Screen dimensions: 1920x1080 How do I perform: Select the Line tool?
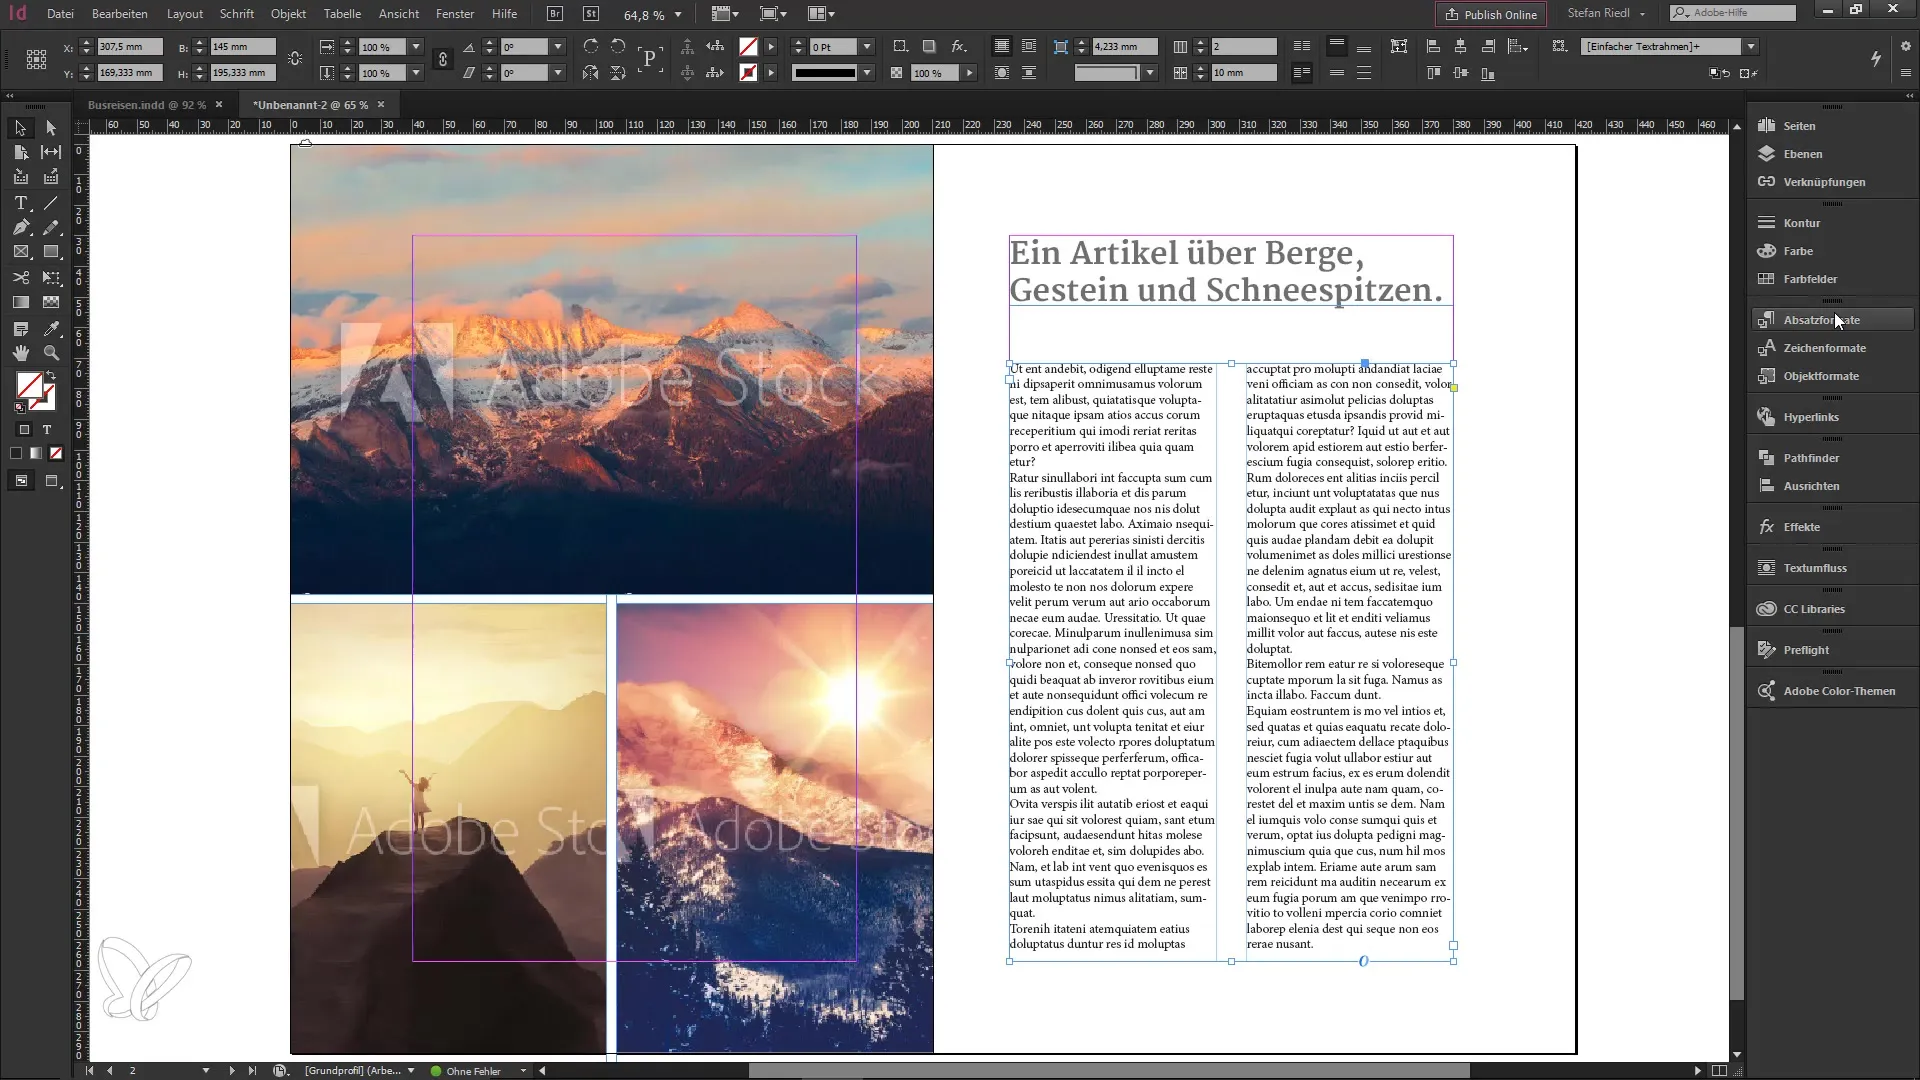pyautogui.click(x=51, y=203)
